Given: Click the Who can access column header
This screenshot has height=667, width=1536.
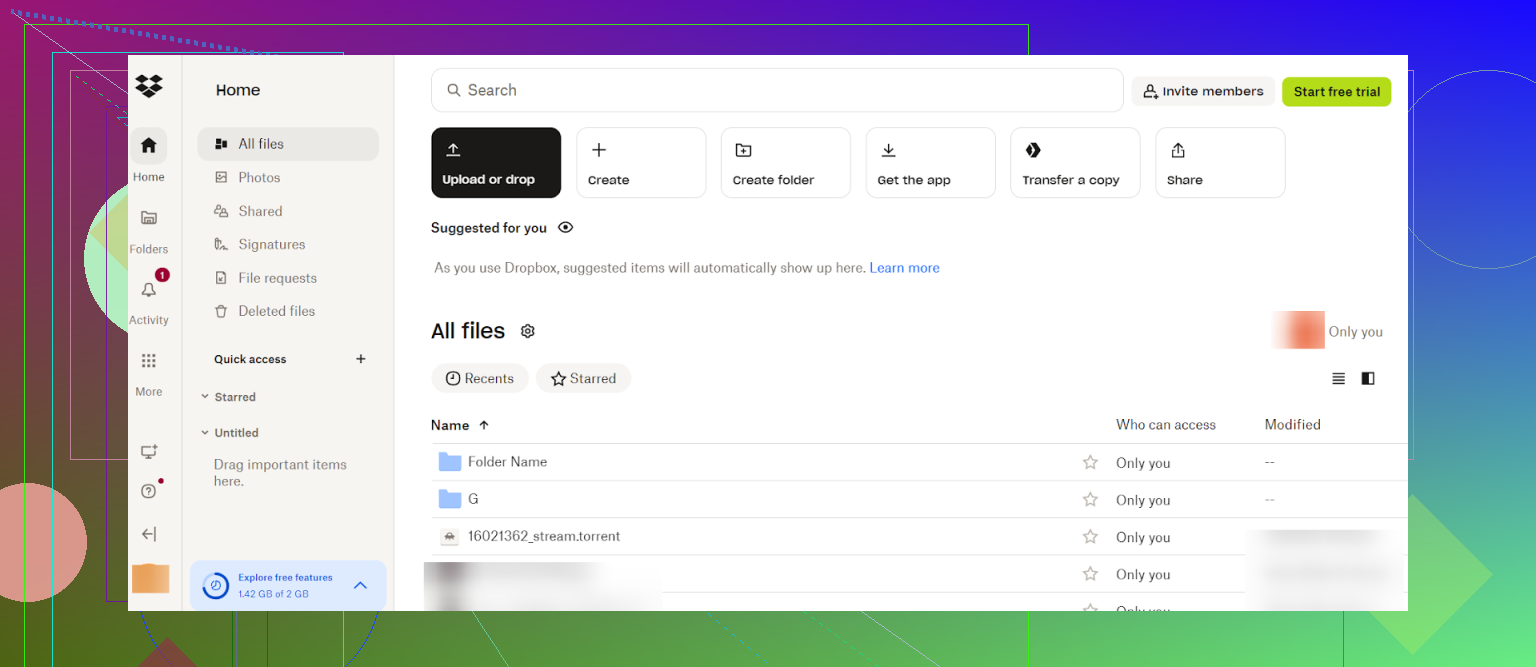Looking at the screenshot, I should (1166, 425).
